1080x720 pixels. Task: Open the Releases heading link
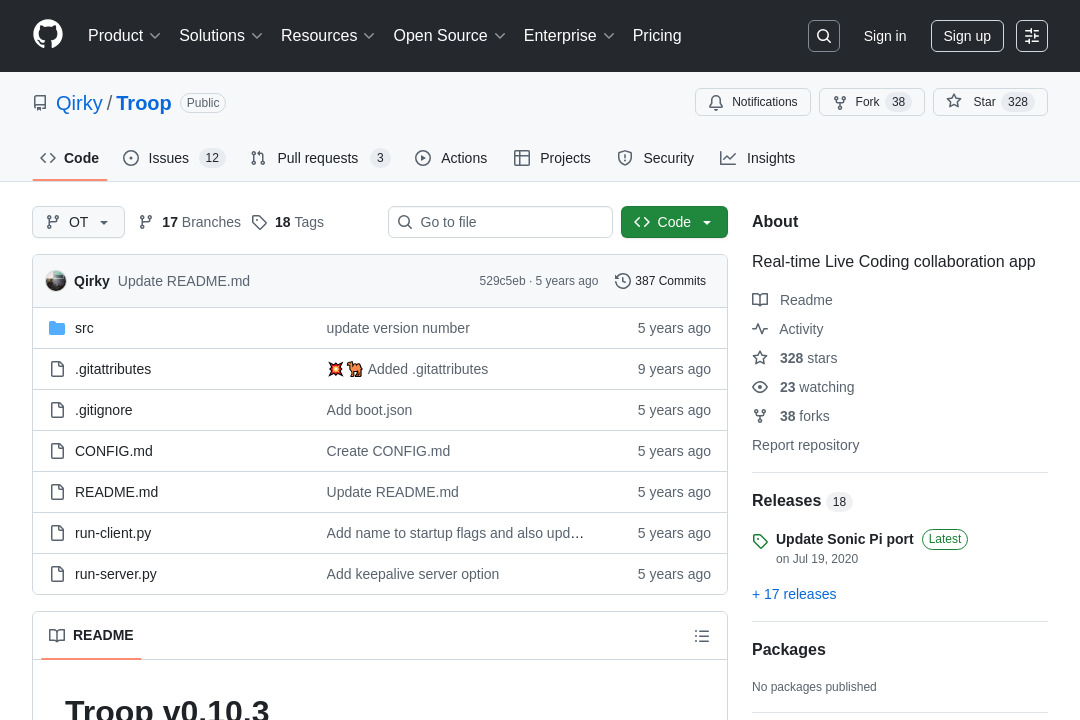[787, 501]
